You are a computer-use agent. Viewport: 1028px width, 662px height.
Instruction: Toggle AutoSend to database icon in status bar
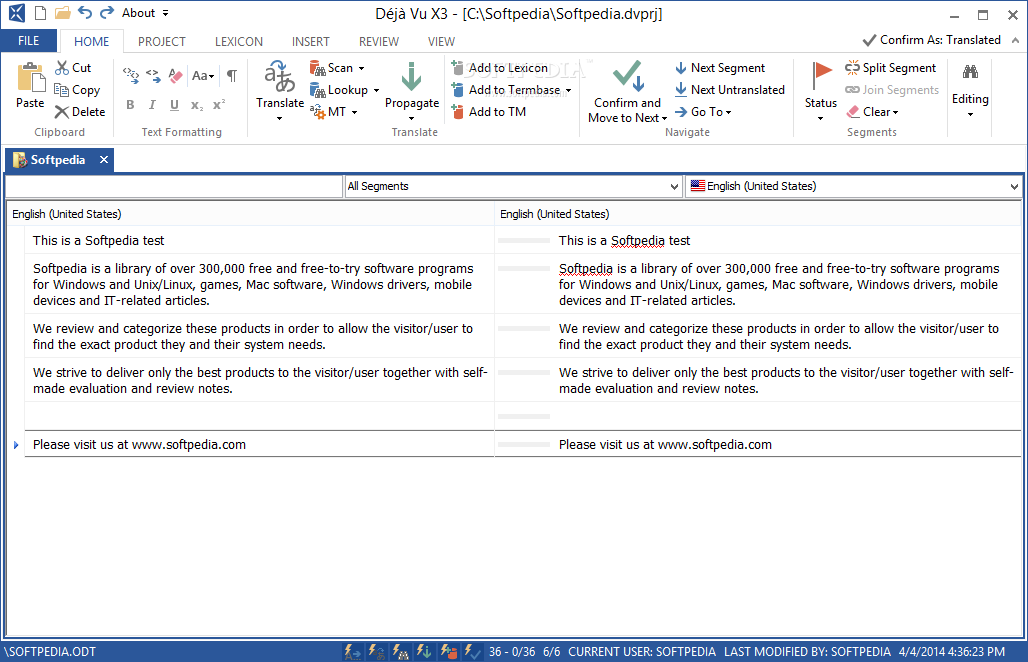tap(448, 652)
